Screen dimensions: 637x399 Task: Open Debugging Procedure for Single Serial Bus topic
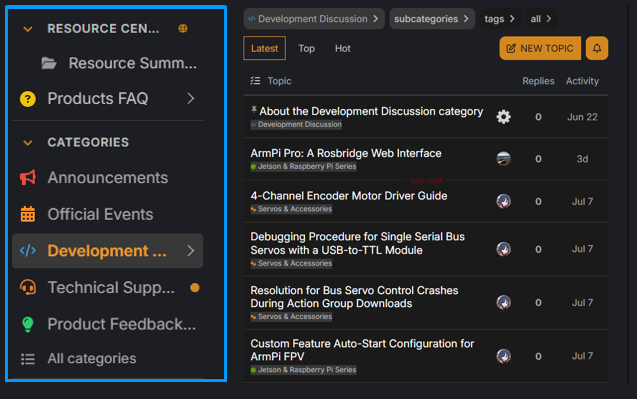(x=358, y=243)
